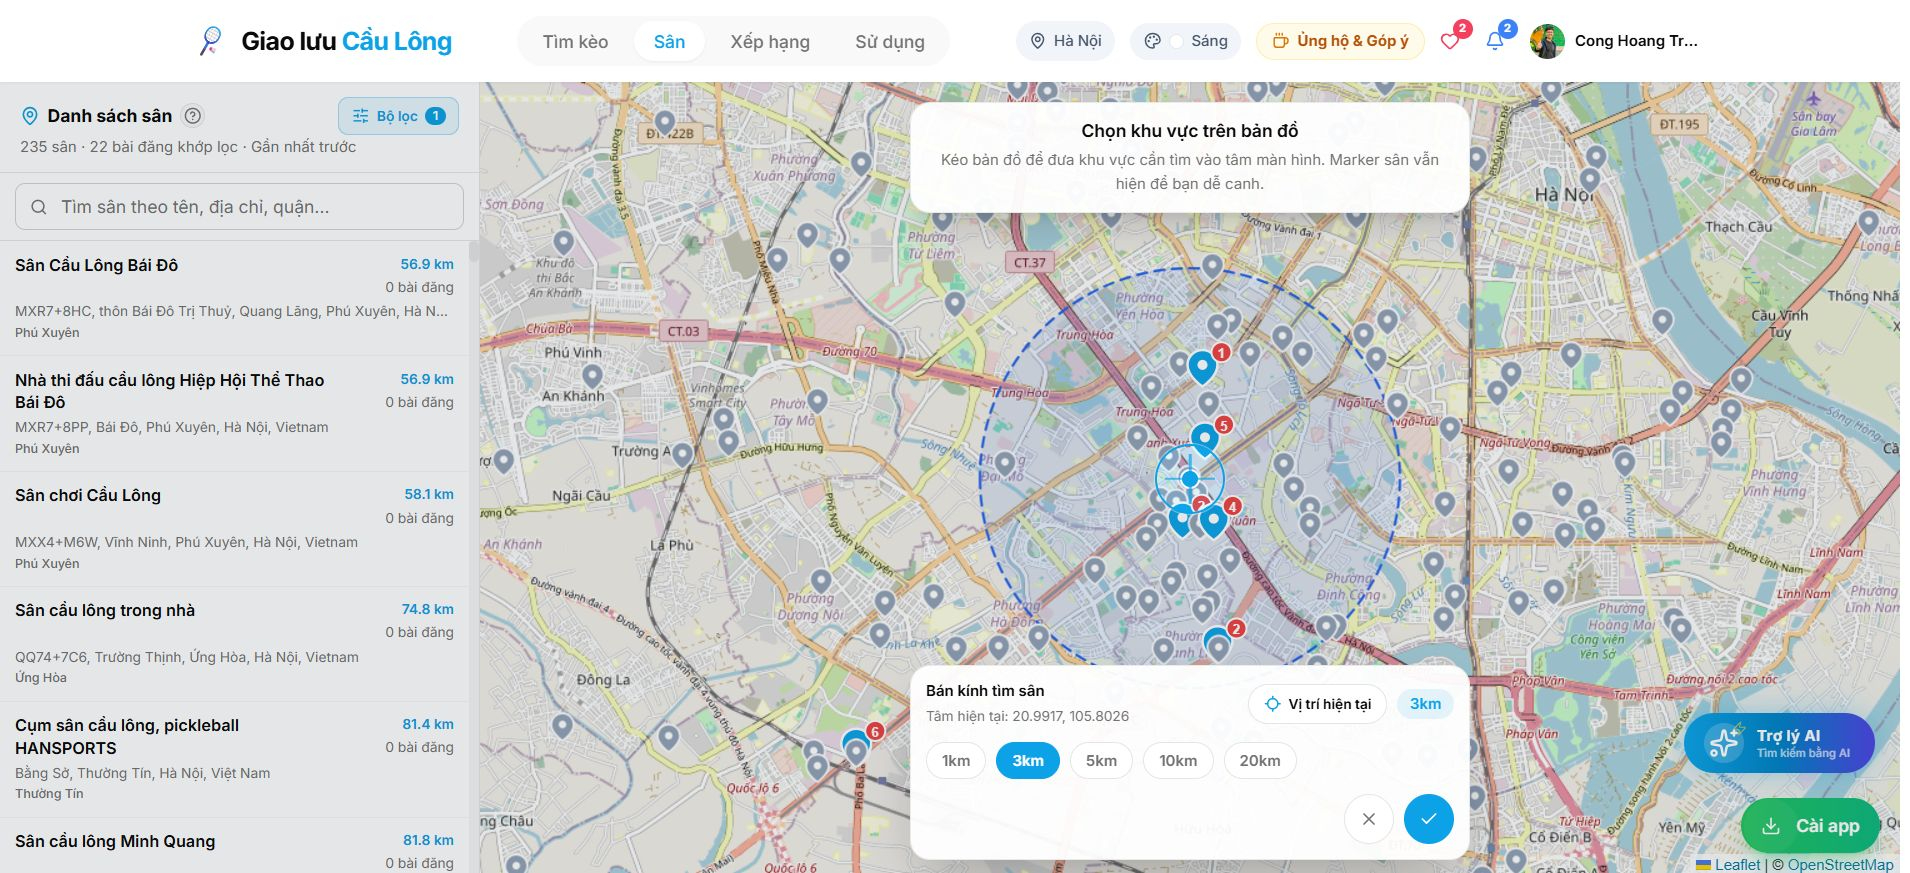Click the map crosshair center marker
The height and width of the screenshot is (873, 1910).
pos(1190,479)
